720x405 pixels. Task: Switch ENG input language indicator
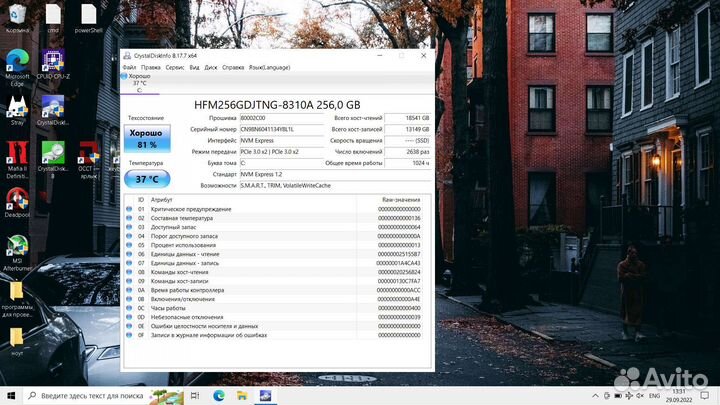(654, 396)
